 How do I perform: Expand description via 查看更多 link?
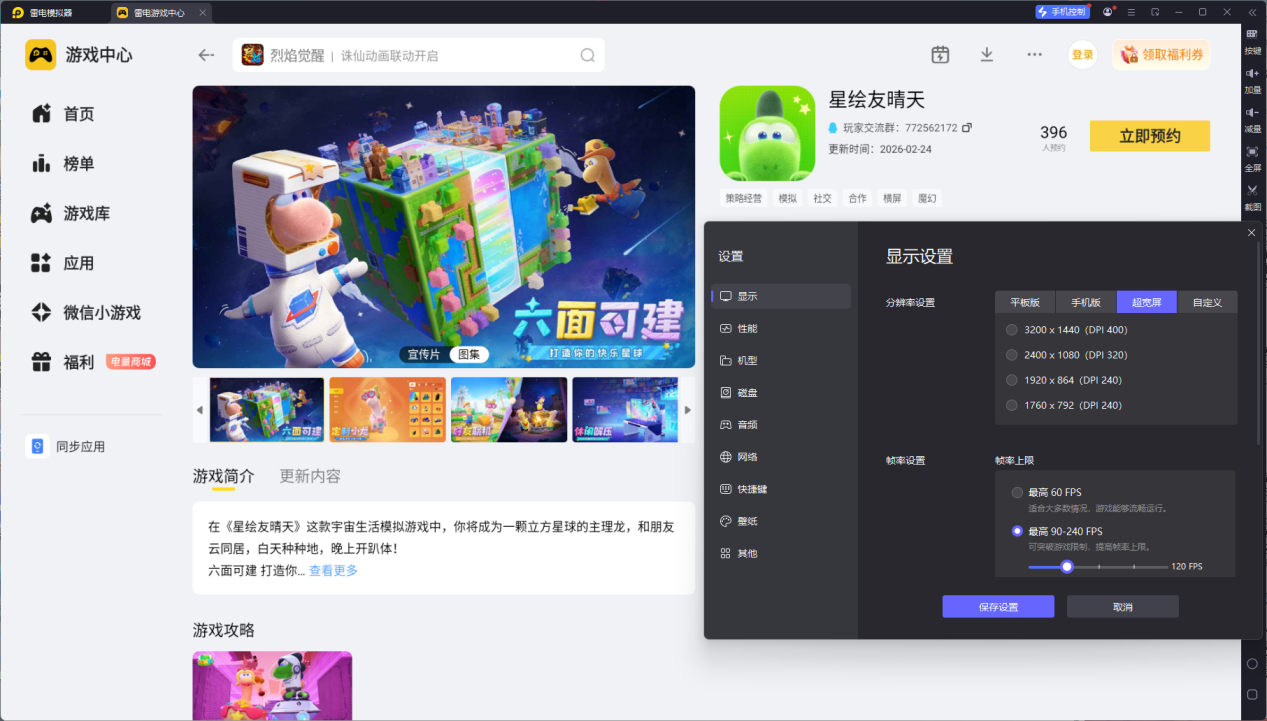pos(333,570)
